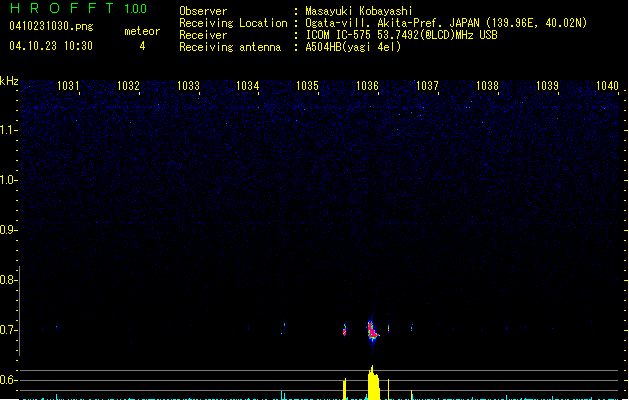Click the Receiver ICOM IC-575 text
The width and height of the screenshot is (629, 400).
401,35
